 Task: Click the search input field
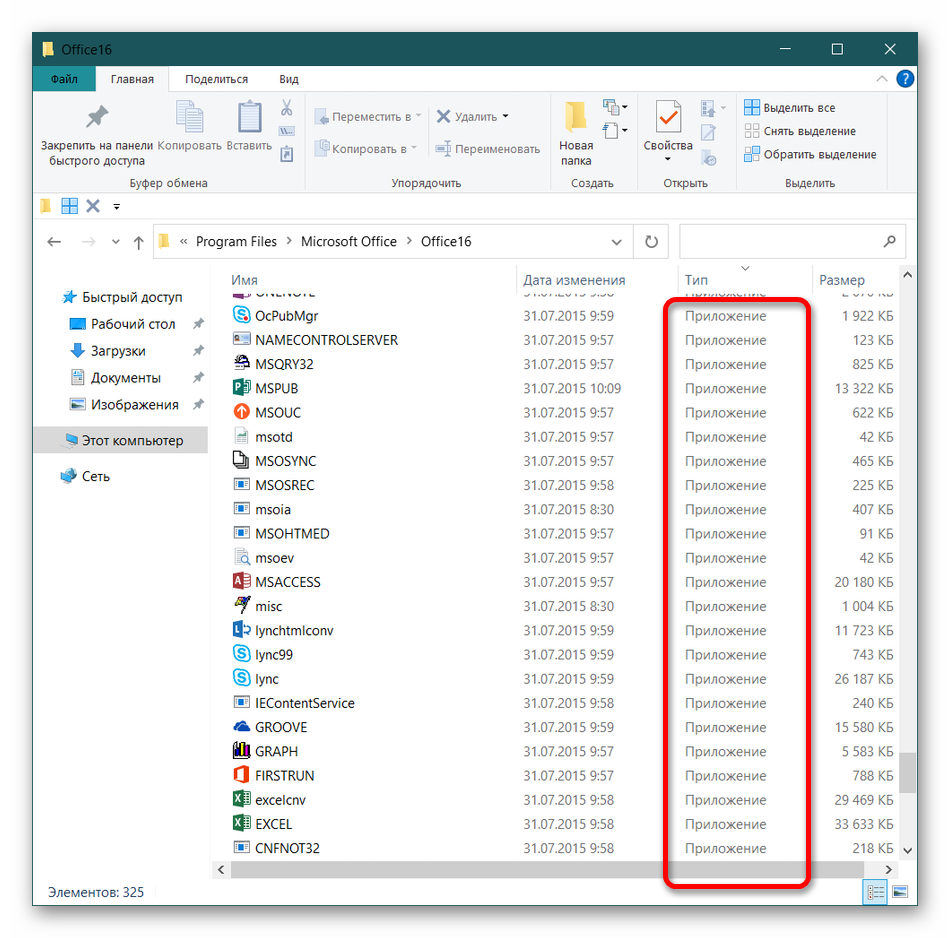click(780, 242)
